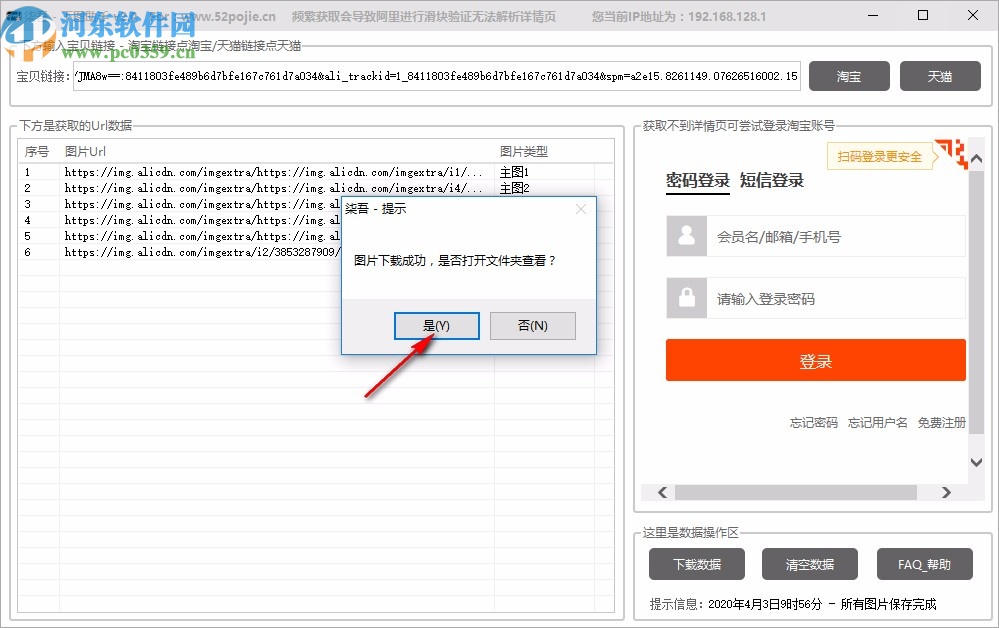Click the 序号 column header
Screen dimensions: 999x628
click(36, 152)
